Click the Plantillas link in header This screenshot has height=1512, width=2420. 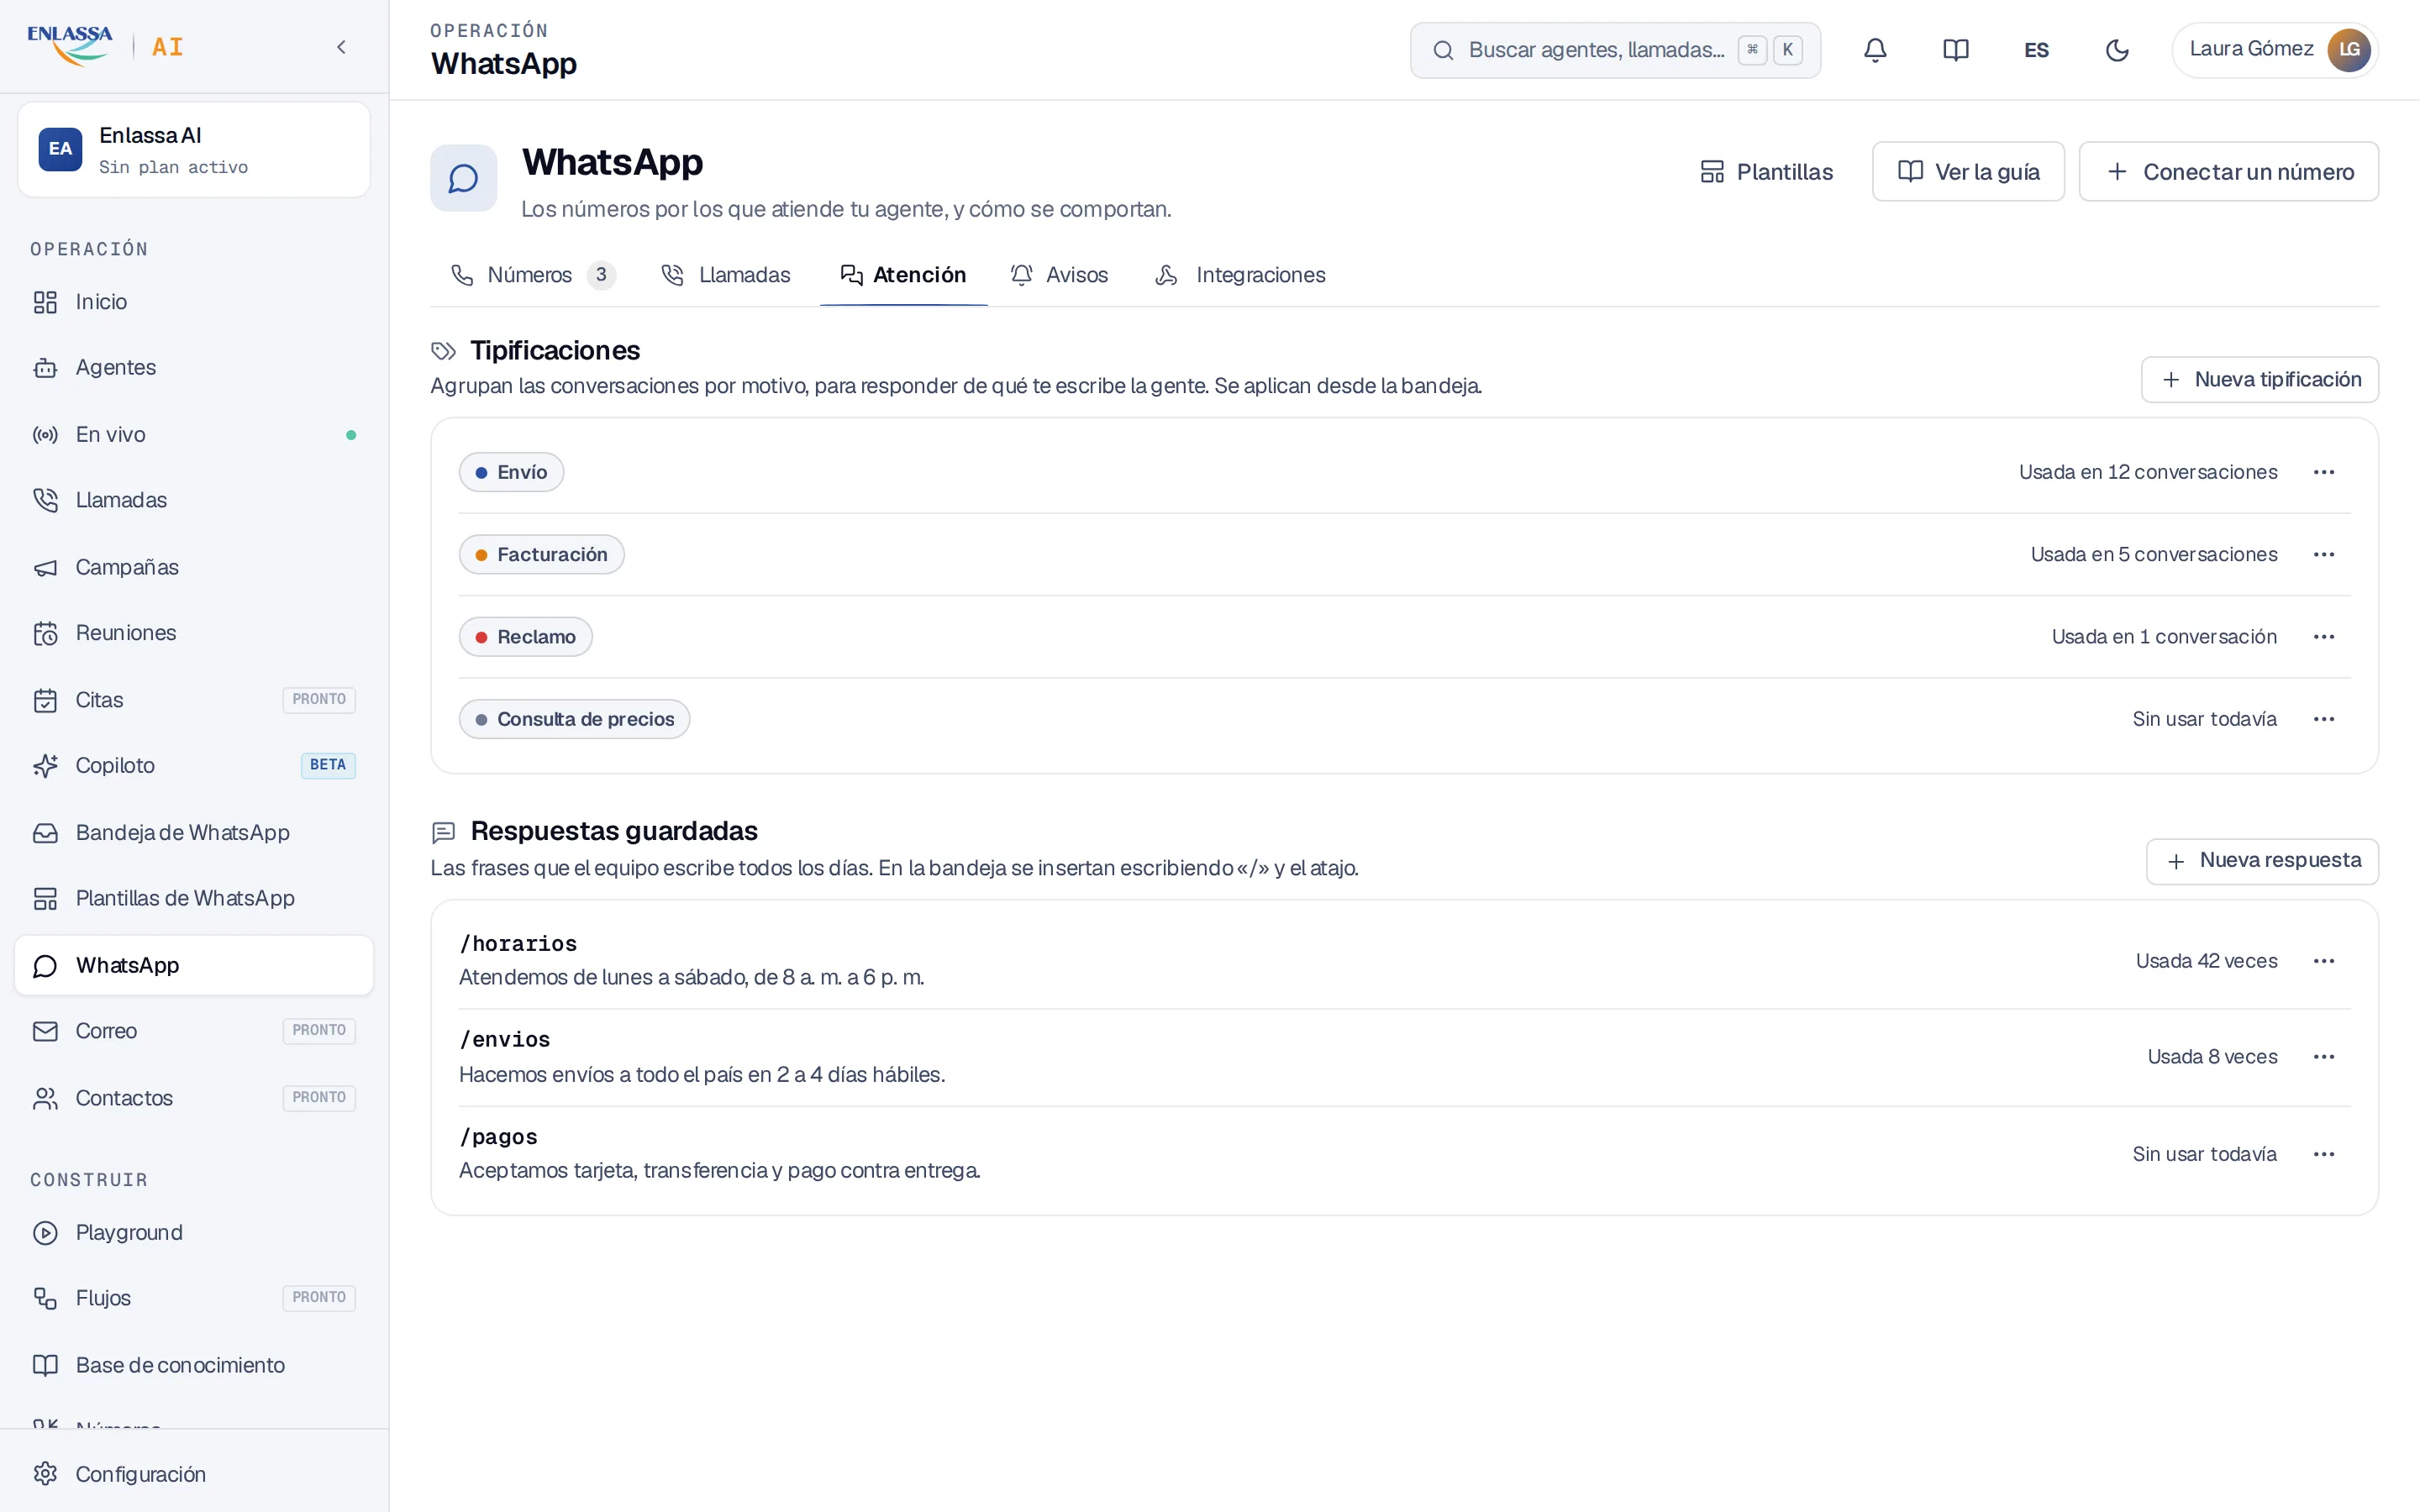pyautogui.click(x=1766, y=172)
